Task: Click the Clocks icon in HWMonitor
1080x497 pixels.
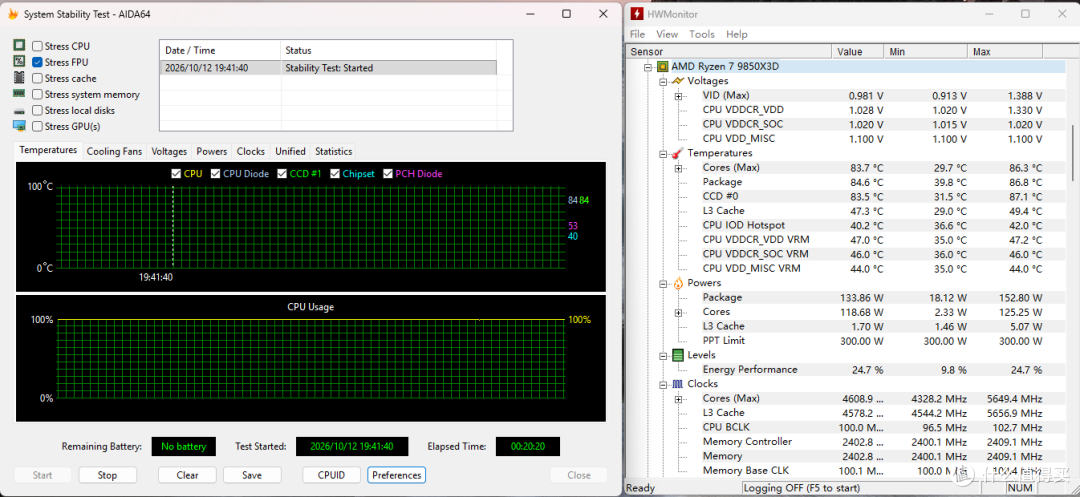Action: point(678,384)
